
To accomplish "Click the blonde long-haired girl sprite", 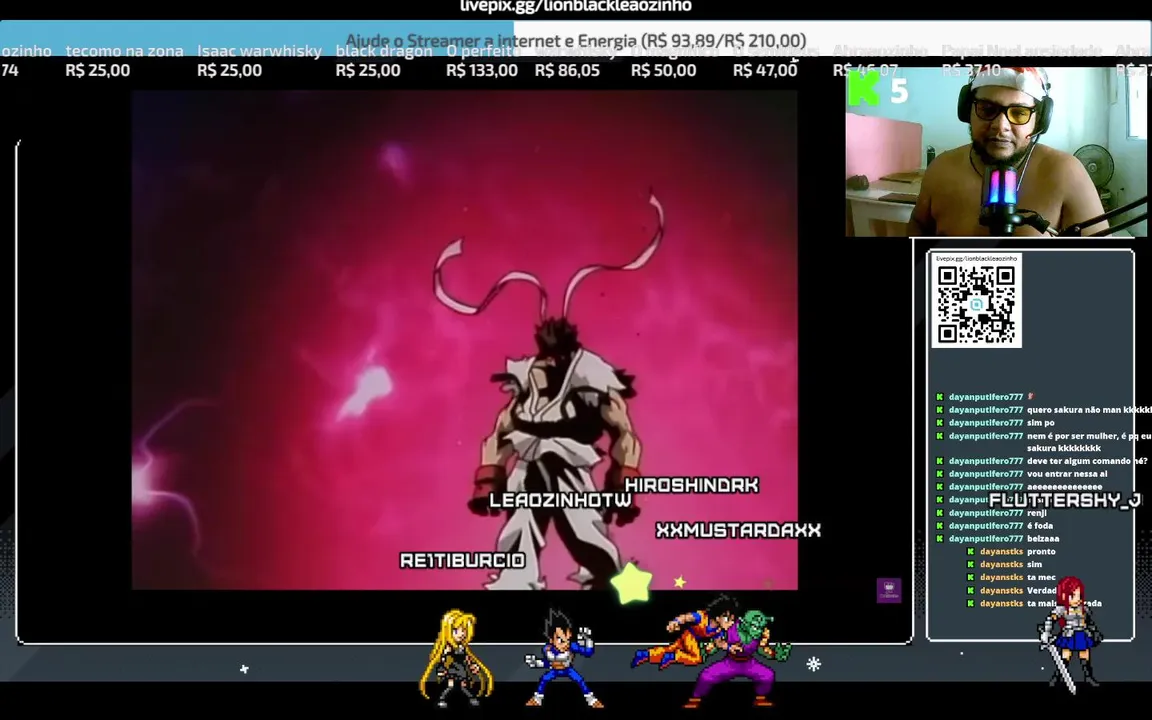I will (x=454, y=658).
